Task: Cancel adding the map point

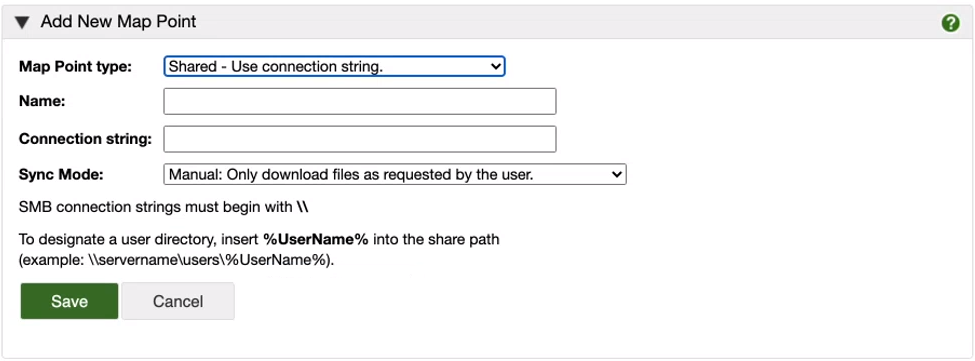Action: (178, 301)
